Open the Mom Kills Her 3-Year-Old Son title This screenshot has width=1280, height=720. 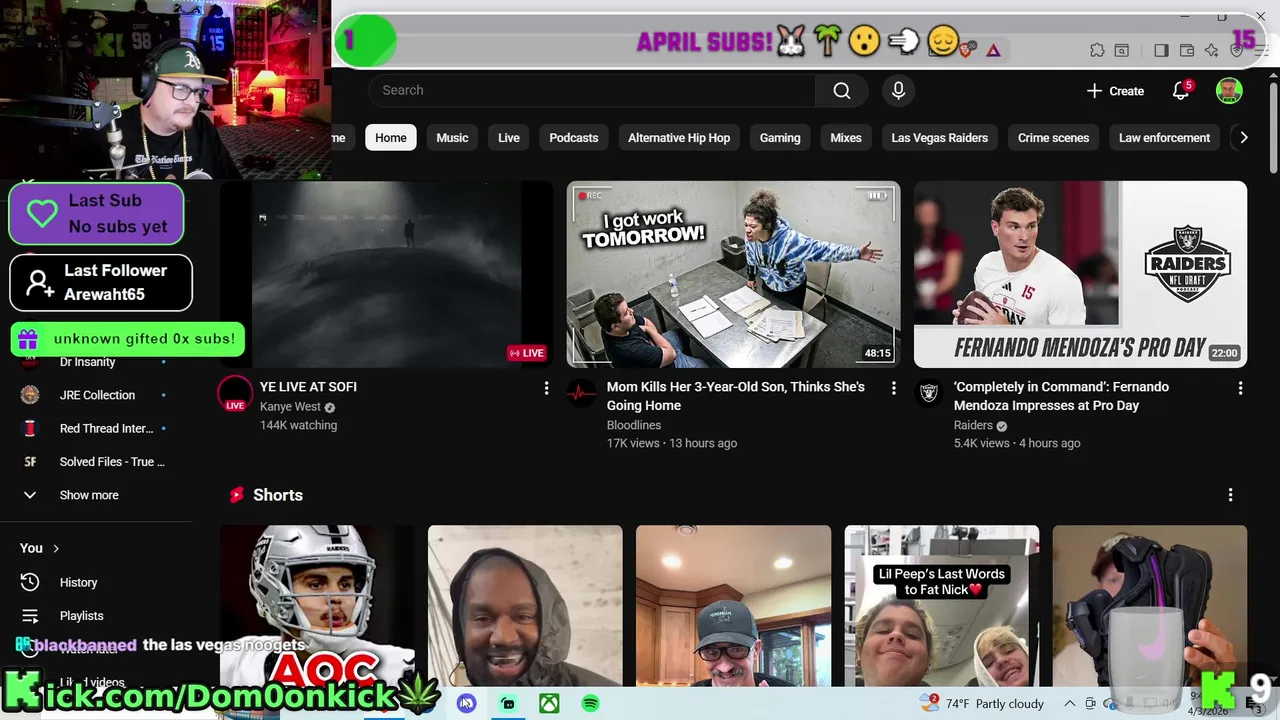[x=736, y=396]
